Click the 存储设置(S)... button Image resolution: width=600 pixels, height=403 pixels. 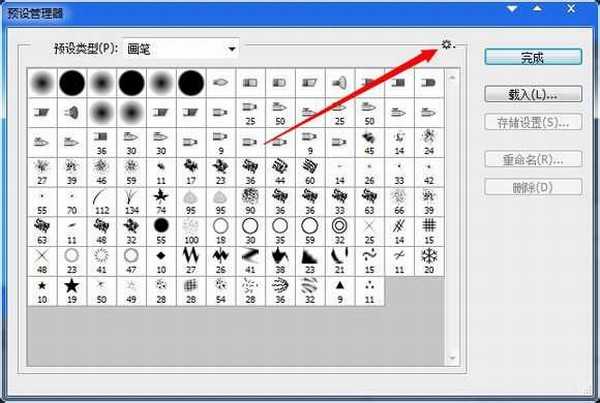[532, 123]
